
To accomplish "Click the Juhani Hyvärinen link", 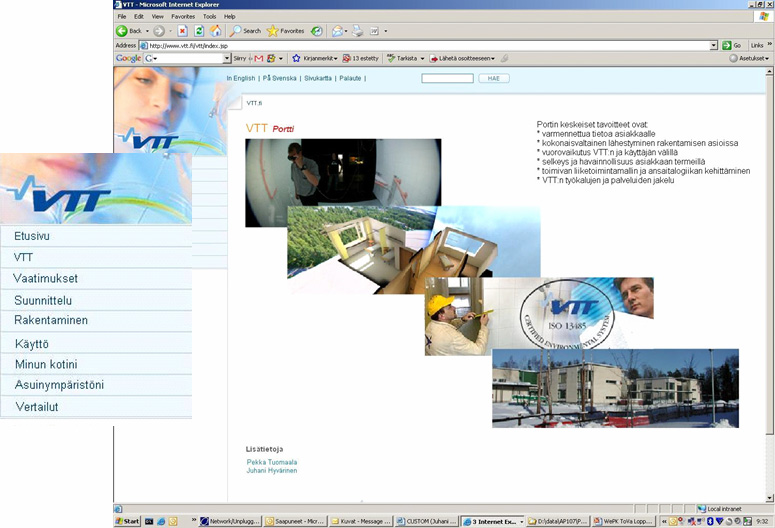I will point(272,471).
